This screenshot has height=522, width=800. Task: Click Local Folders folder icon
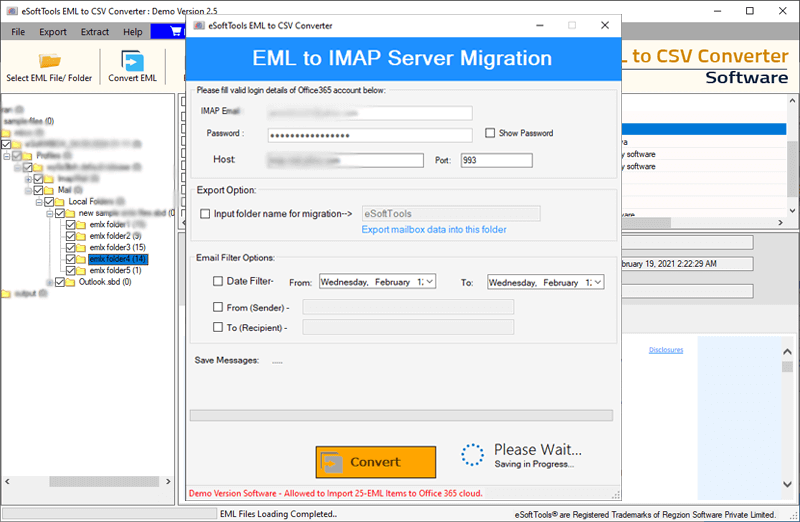(60, 202)
